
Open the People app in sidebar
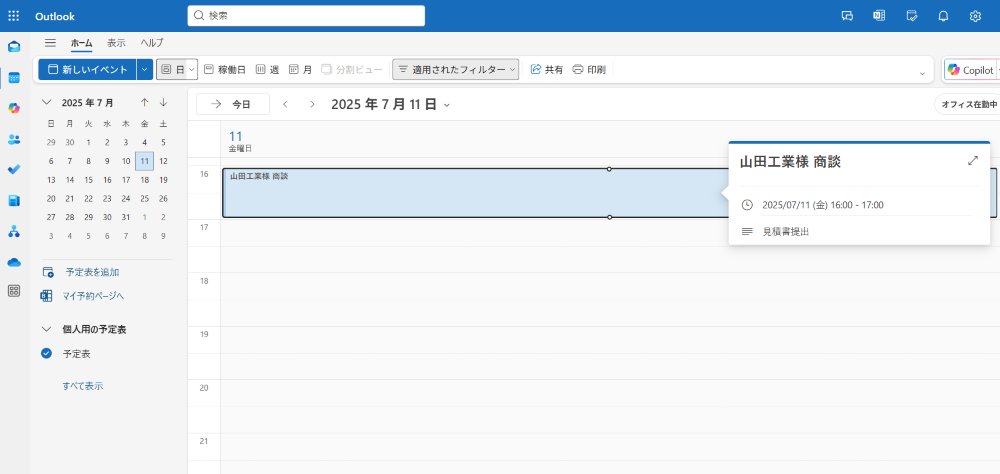pyautogui.click(x=14, y=139)
